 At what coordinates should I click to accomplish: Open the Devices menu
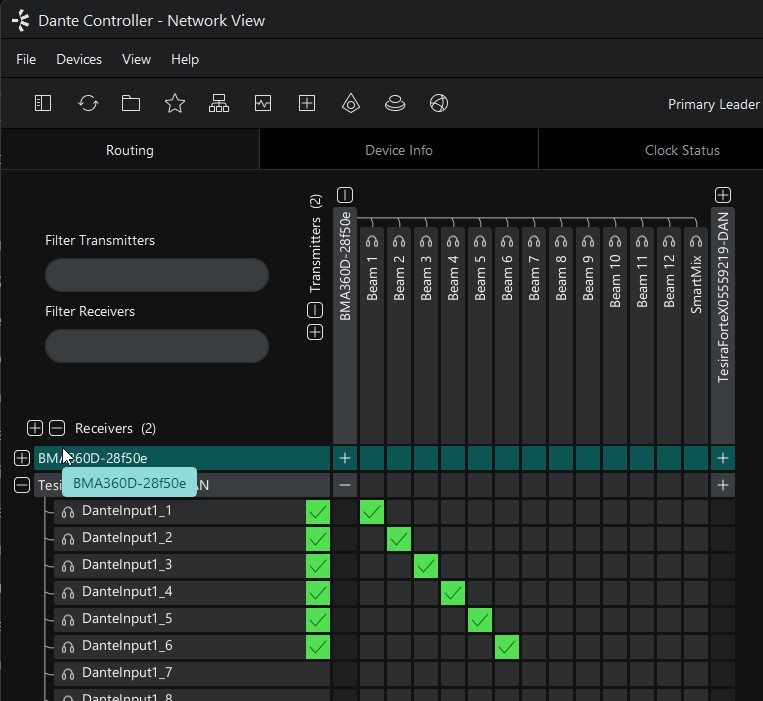click(79, 59)
